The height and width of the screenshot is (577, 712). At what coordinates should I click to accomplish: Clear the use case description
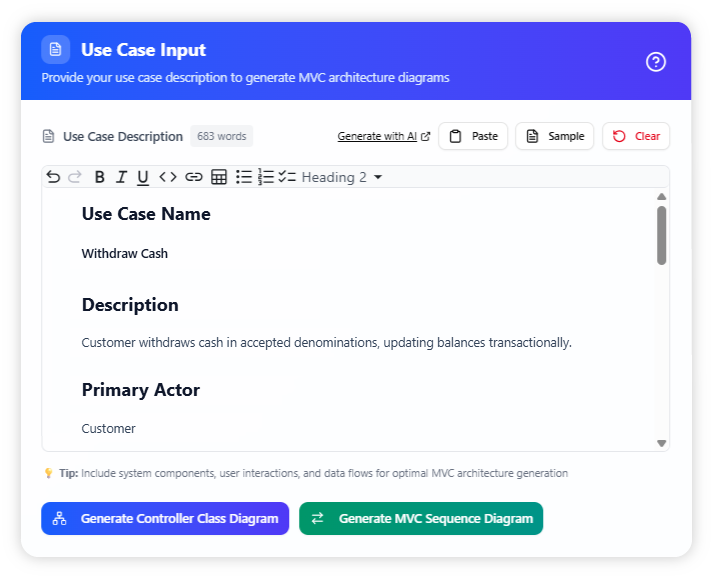coord(636,136)
